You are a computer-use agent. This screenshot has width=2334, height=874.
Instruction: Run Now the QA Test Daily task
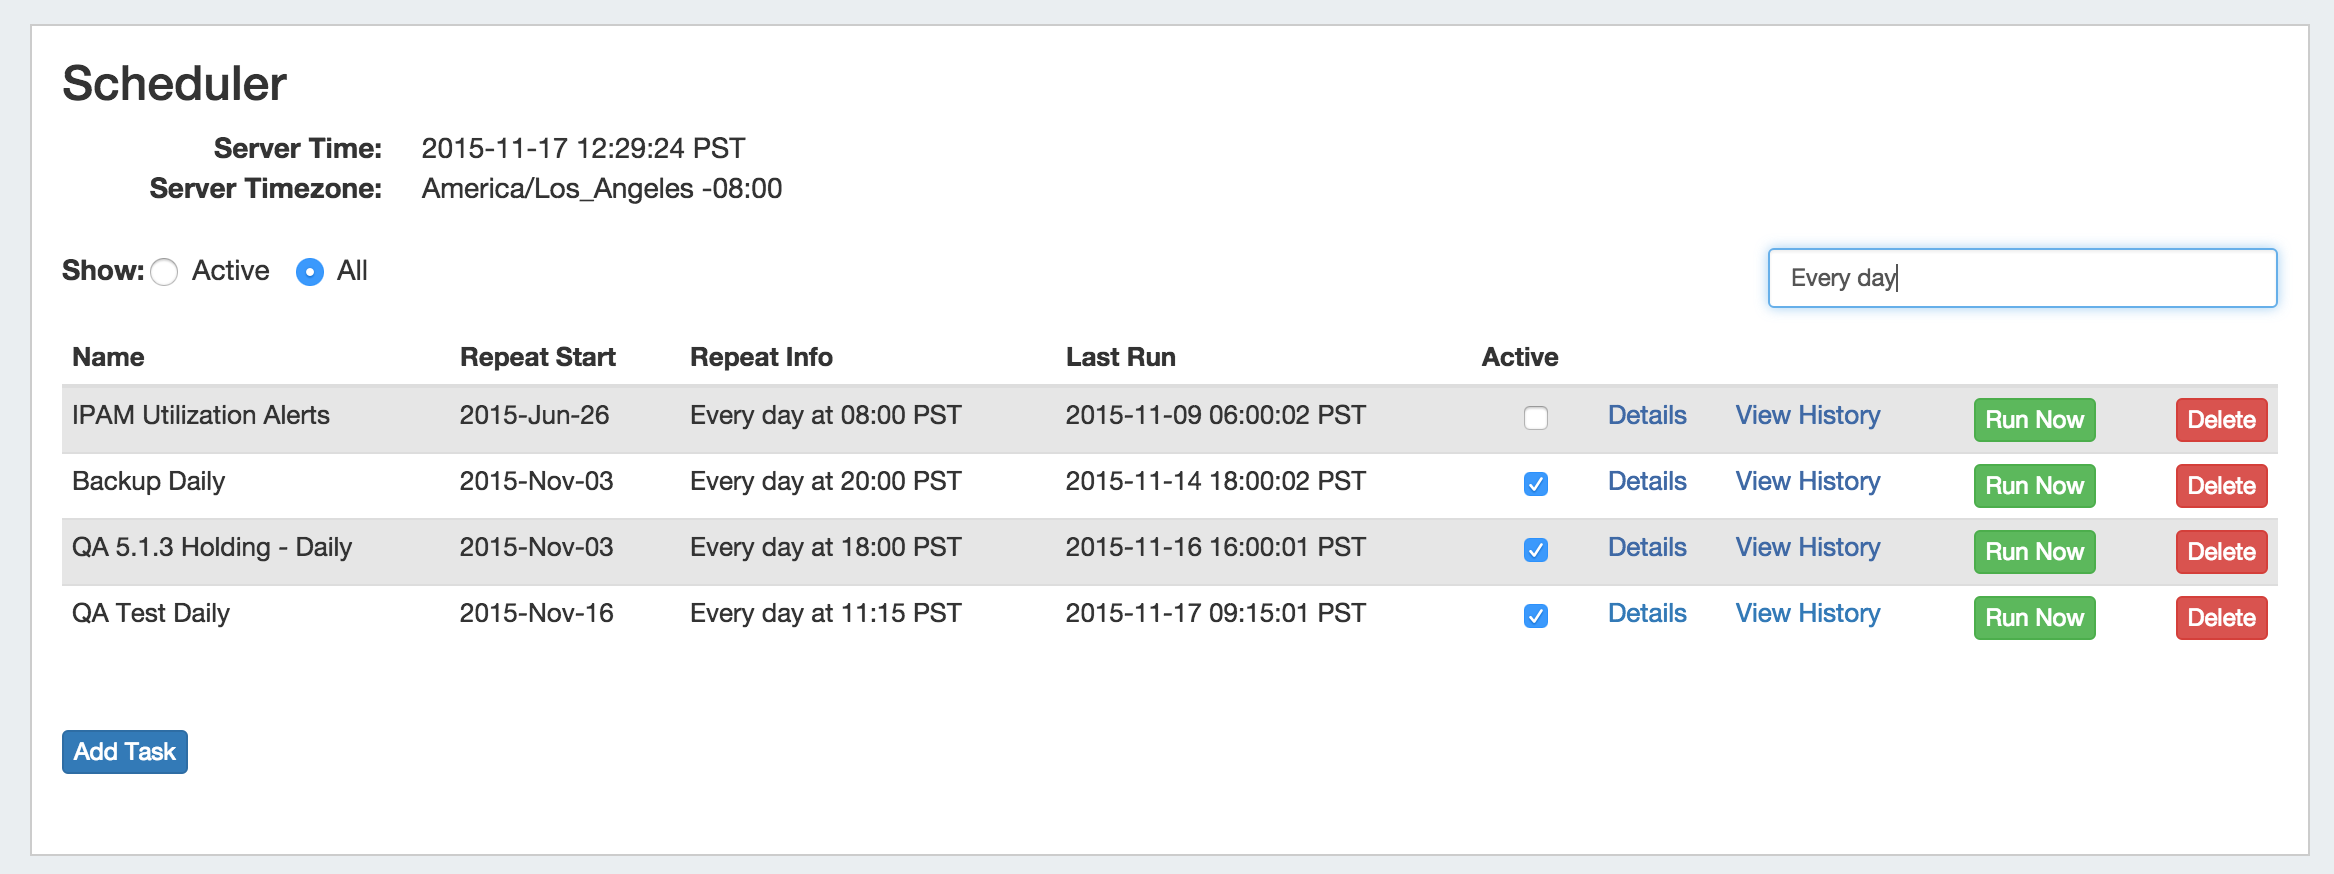[x=2033, y=618]
